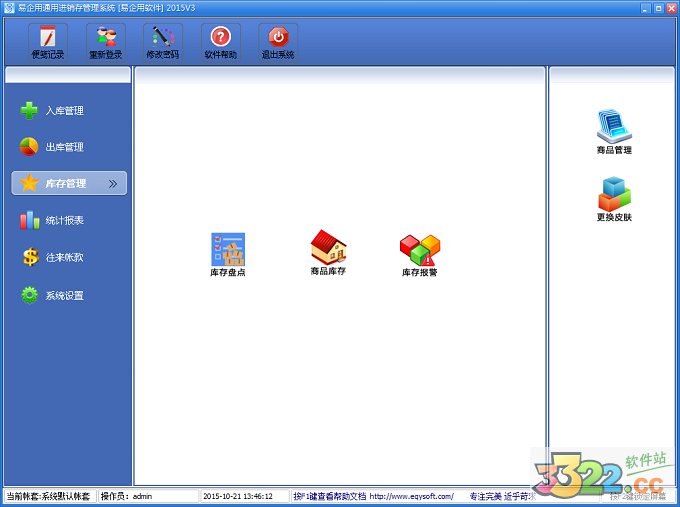Click the green gear icon for 系统设置
680x507 pixels.
(29, 295)
